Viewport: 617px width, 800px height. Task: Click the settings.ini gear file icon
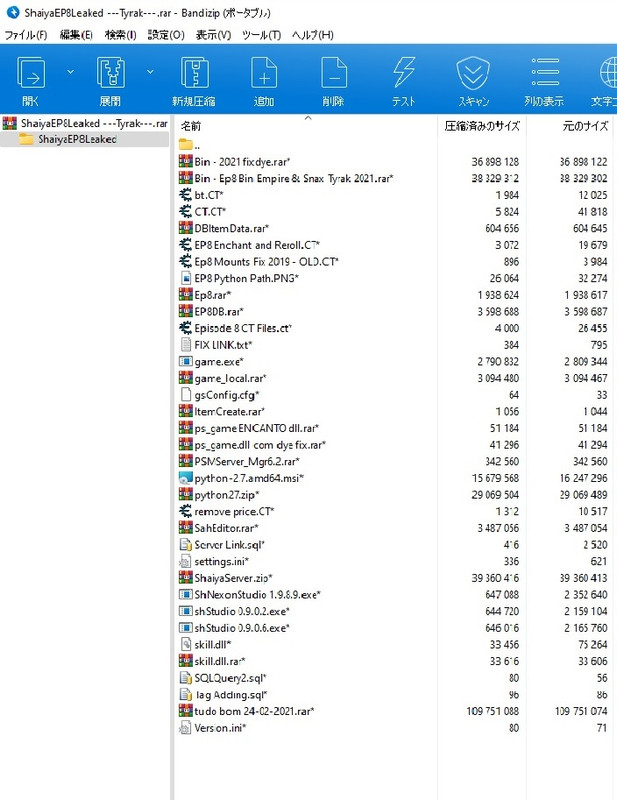click(186, 561)
